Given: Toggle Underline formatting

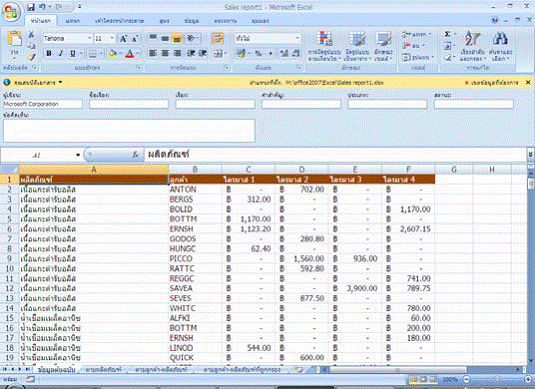Looking at the screenshot, I should 73,53.
